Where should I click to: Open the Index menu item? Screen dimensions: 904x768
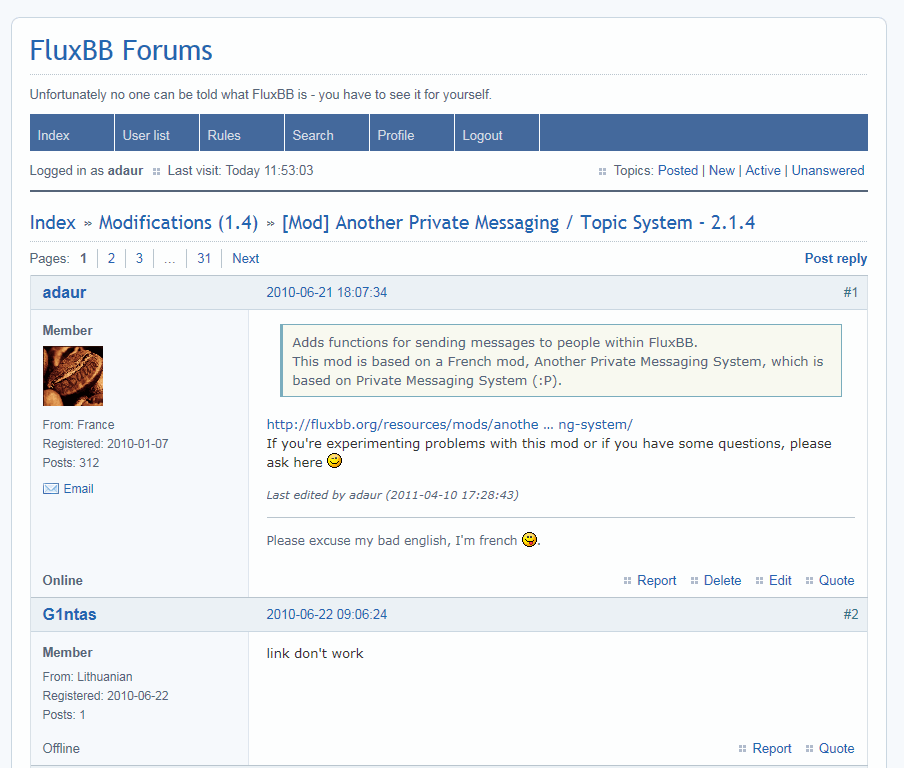click(54, 135)
